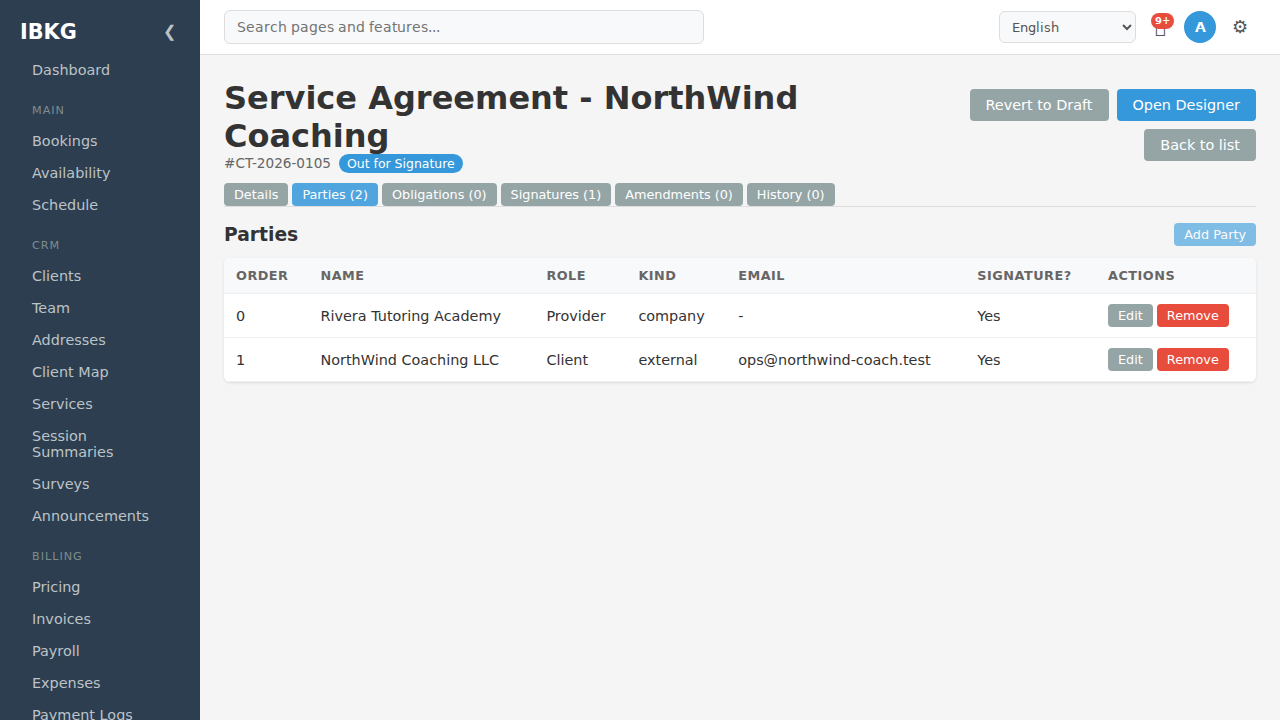This screenshot has height=720, width=1280.
Task: Navigate to Clients
Action: (57, 276)
